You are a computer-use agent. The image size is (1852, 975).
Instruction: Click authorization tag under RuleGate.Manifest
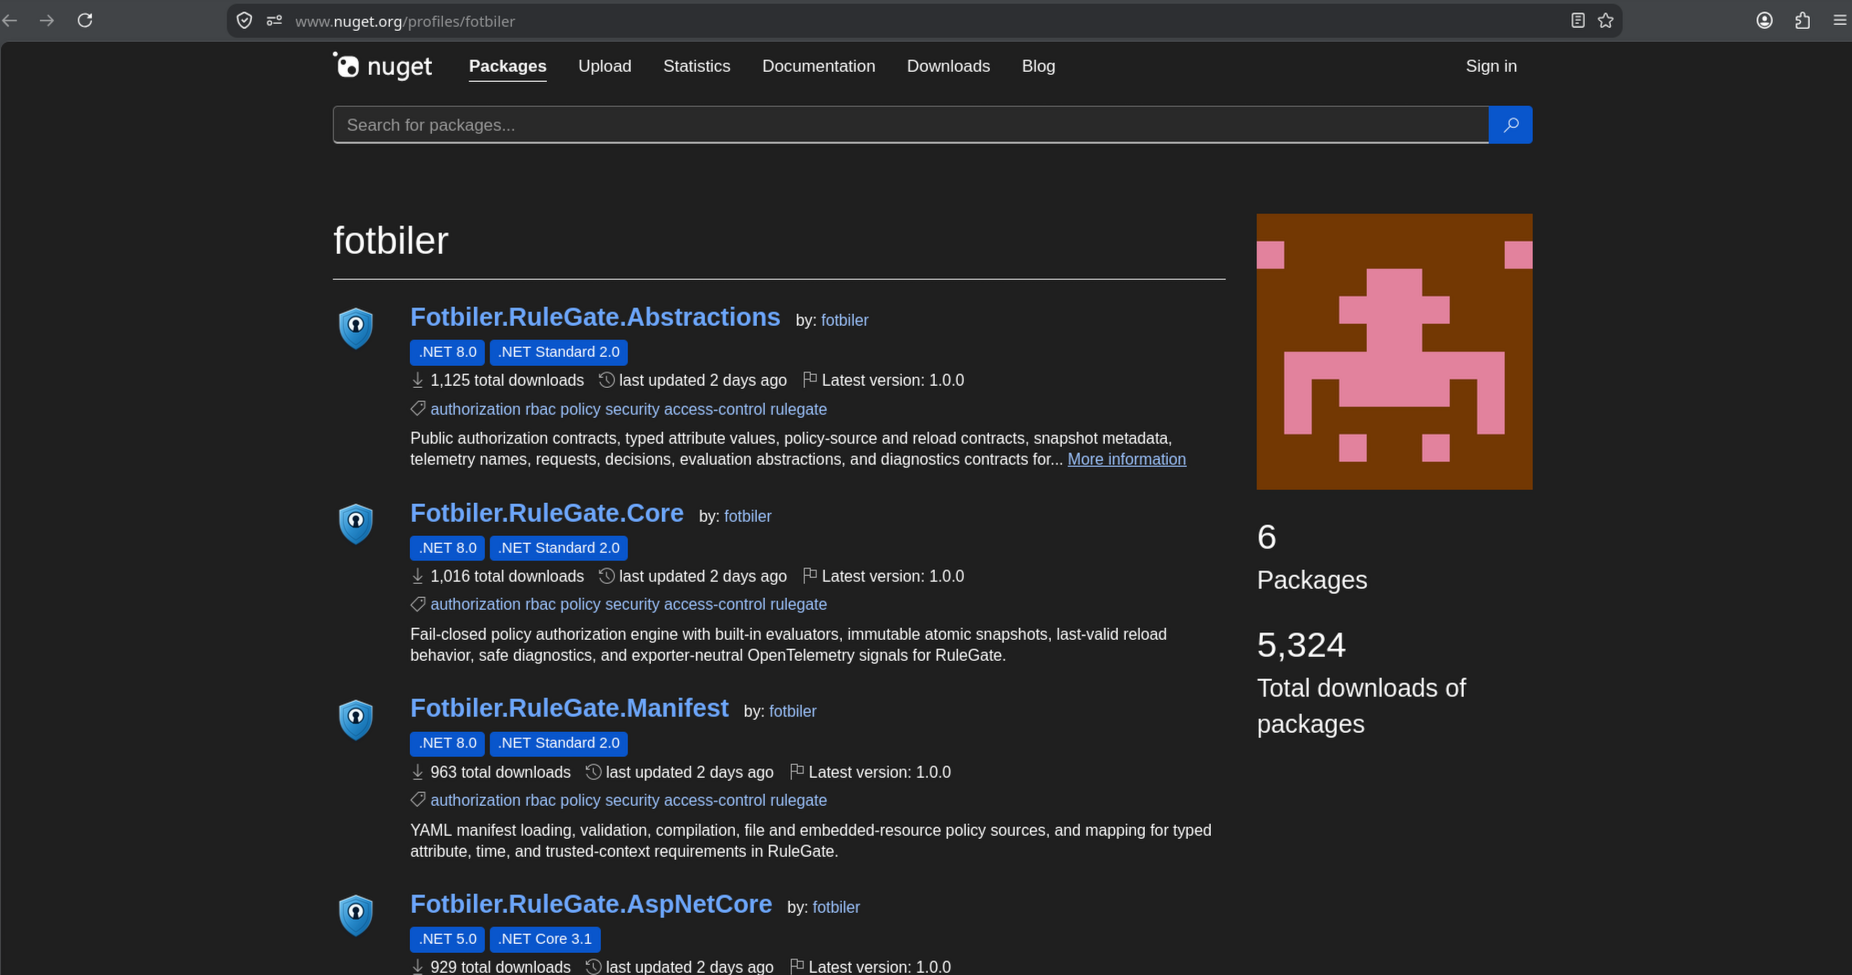tap(475, 800)
